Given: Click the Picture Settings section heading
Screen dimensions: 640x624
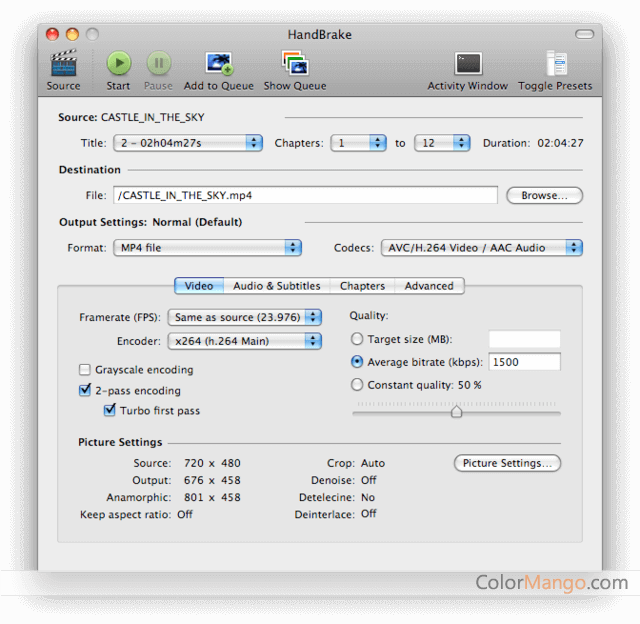Looking at the screenshot, I should point(120,442).
